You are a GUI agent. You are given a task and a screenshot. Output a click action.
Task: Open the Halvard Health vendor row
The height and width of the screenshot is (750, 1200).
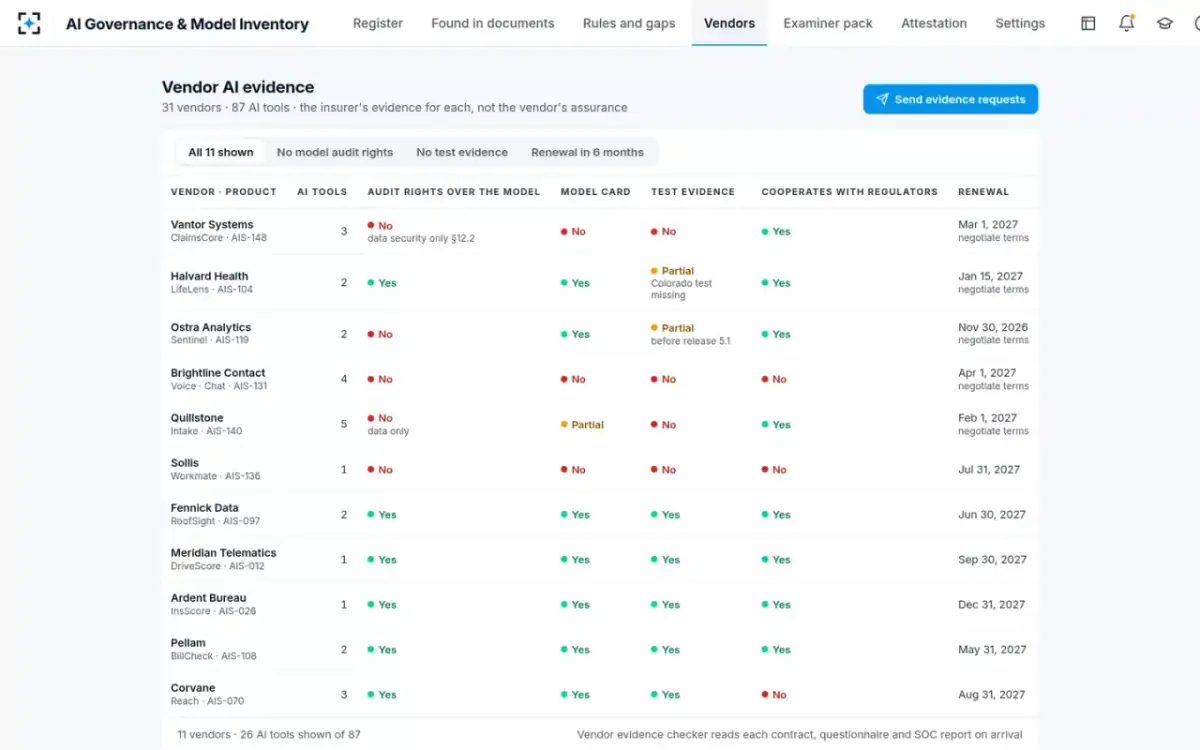click(x=600, y=282)
